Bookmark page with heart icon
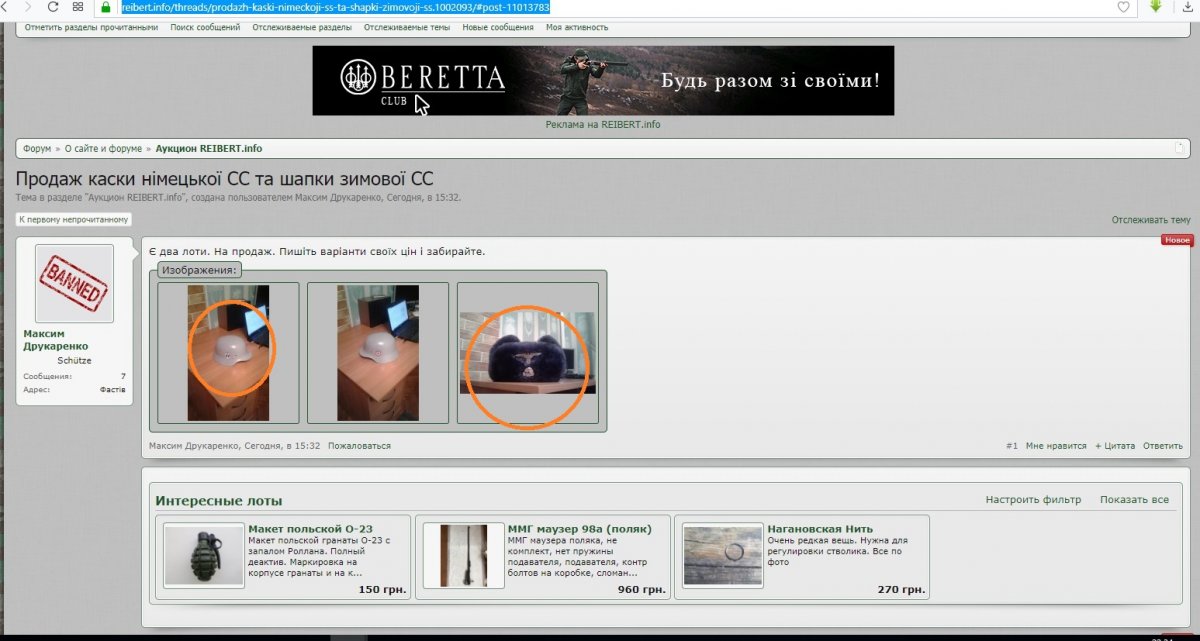This screenshot has height=641, width=1200. 1124,7
